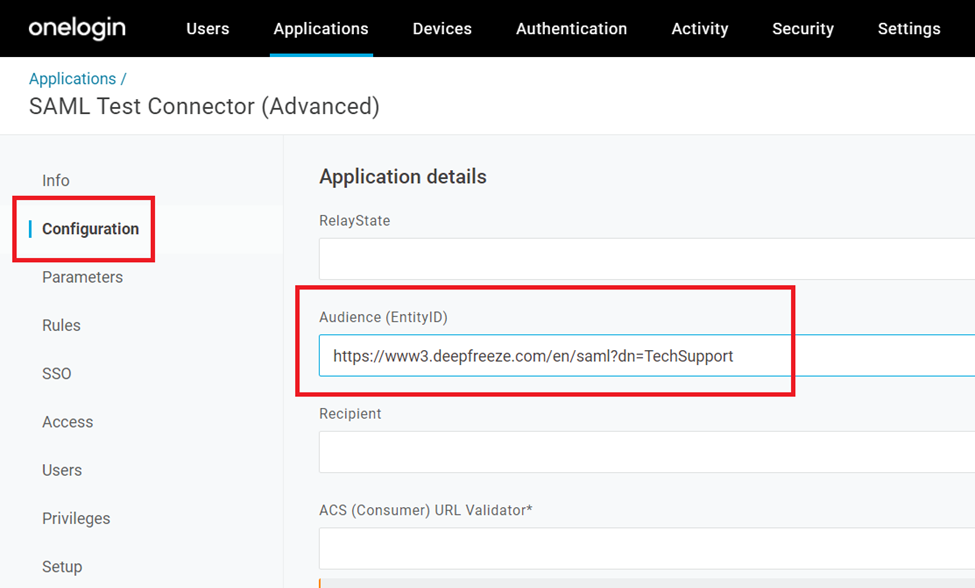Screen dimensions: 975x588
Task: Open the Devices menu
Action: 442,29
